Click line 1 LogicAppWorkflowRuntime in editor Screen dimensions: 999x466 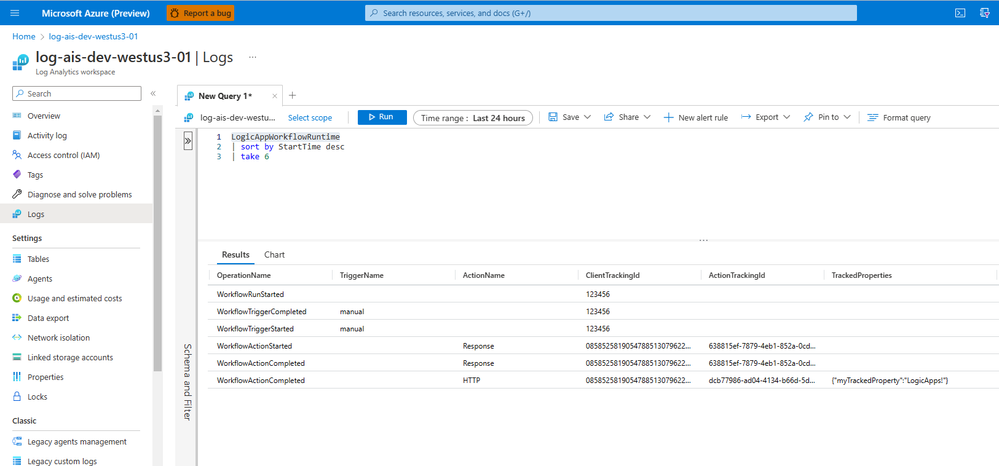pyautogui.click(x=285, y=137)
